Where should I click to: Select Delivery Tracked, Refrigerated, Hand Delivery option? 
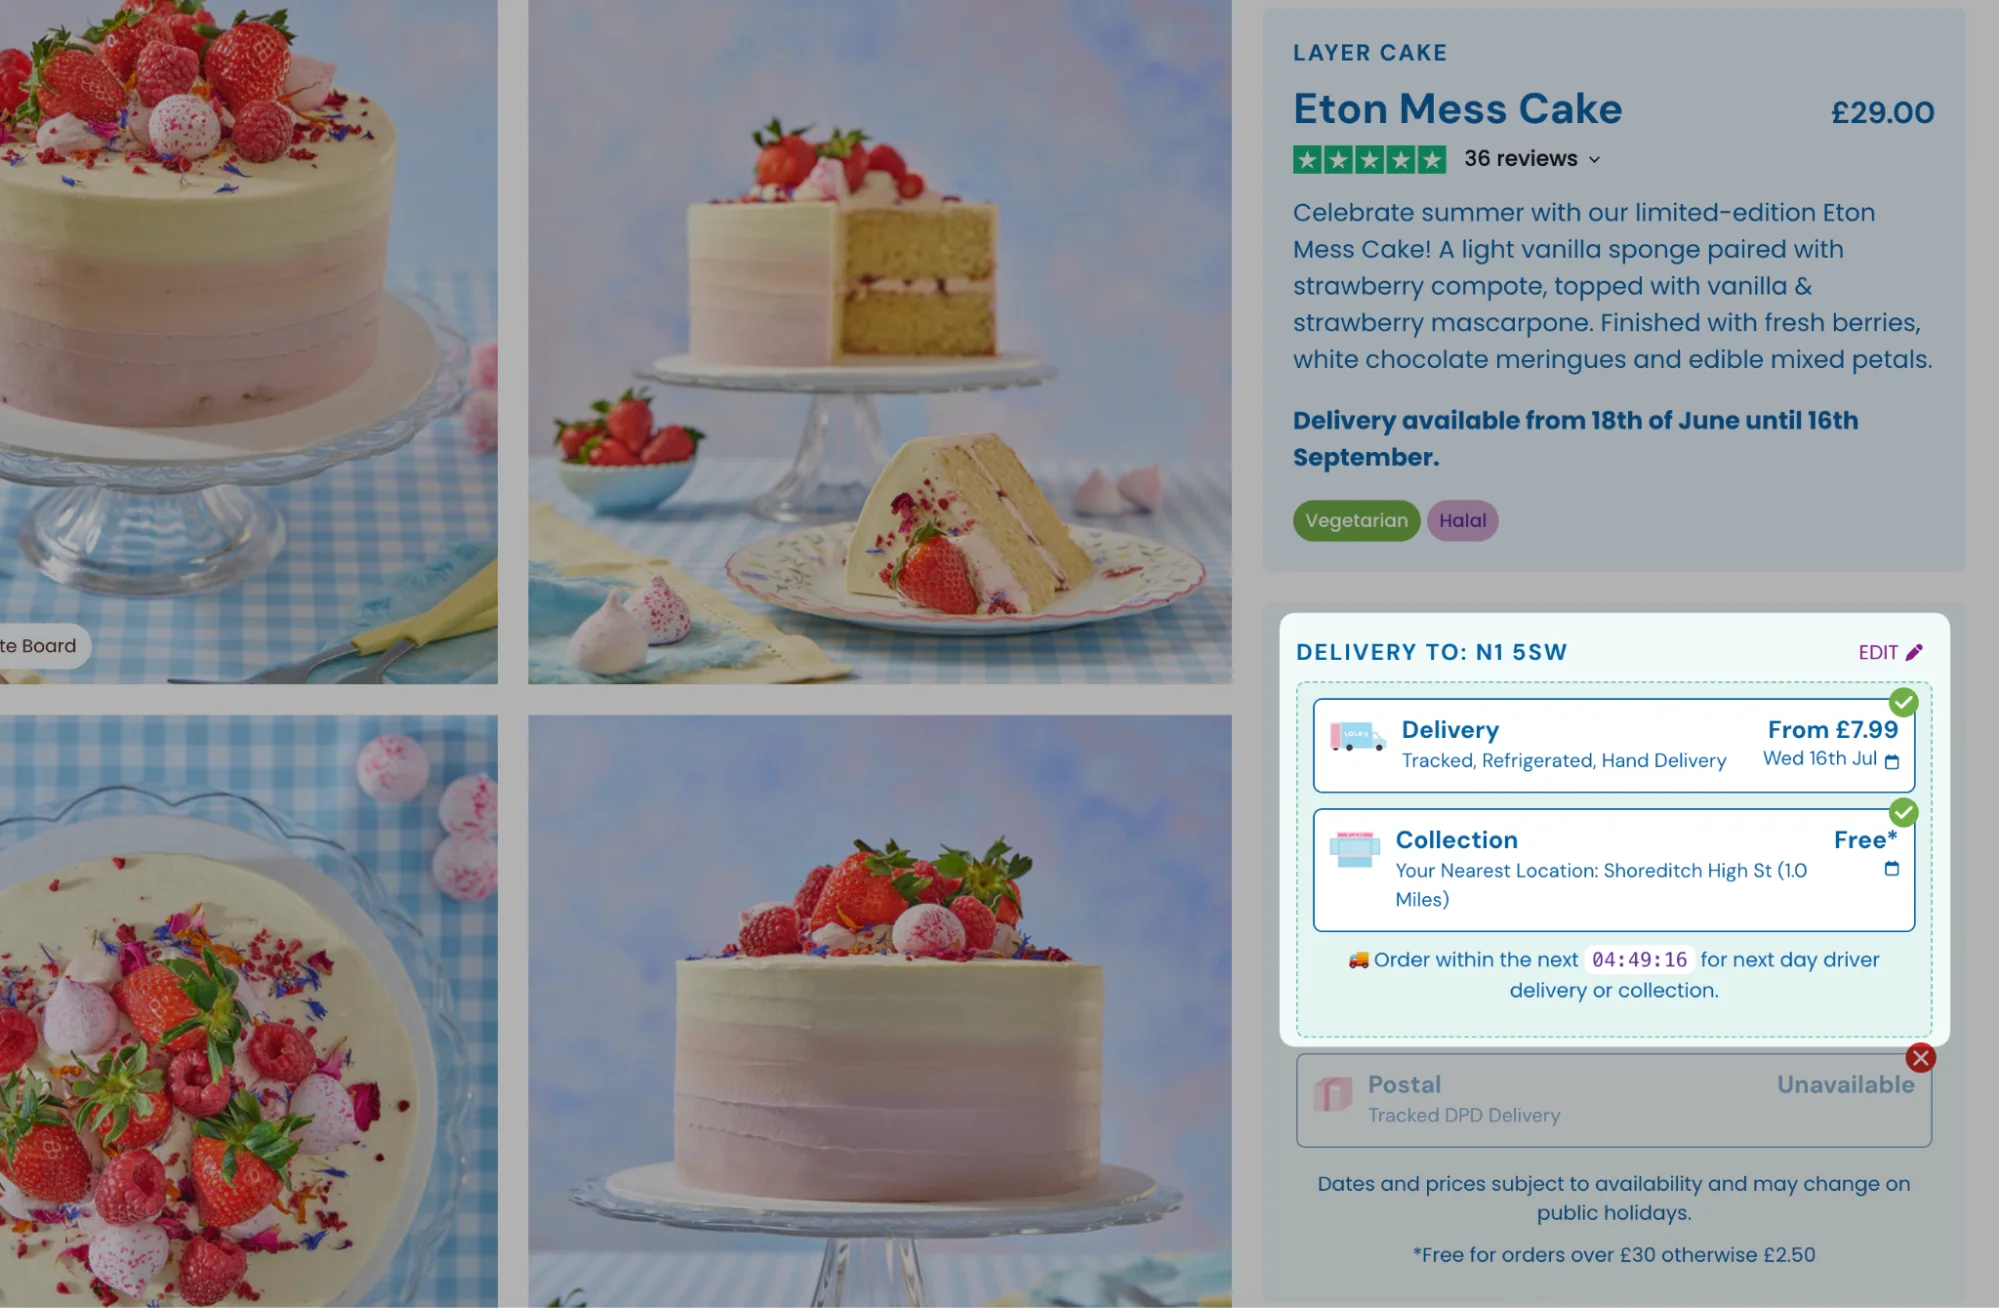(1613, 745)
